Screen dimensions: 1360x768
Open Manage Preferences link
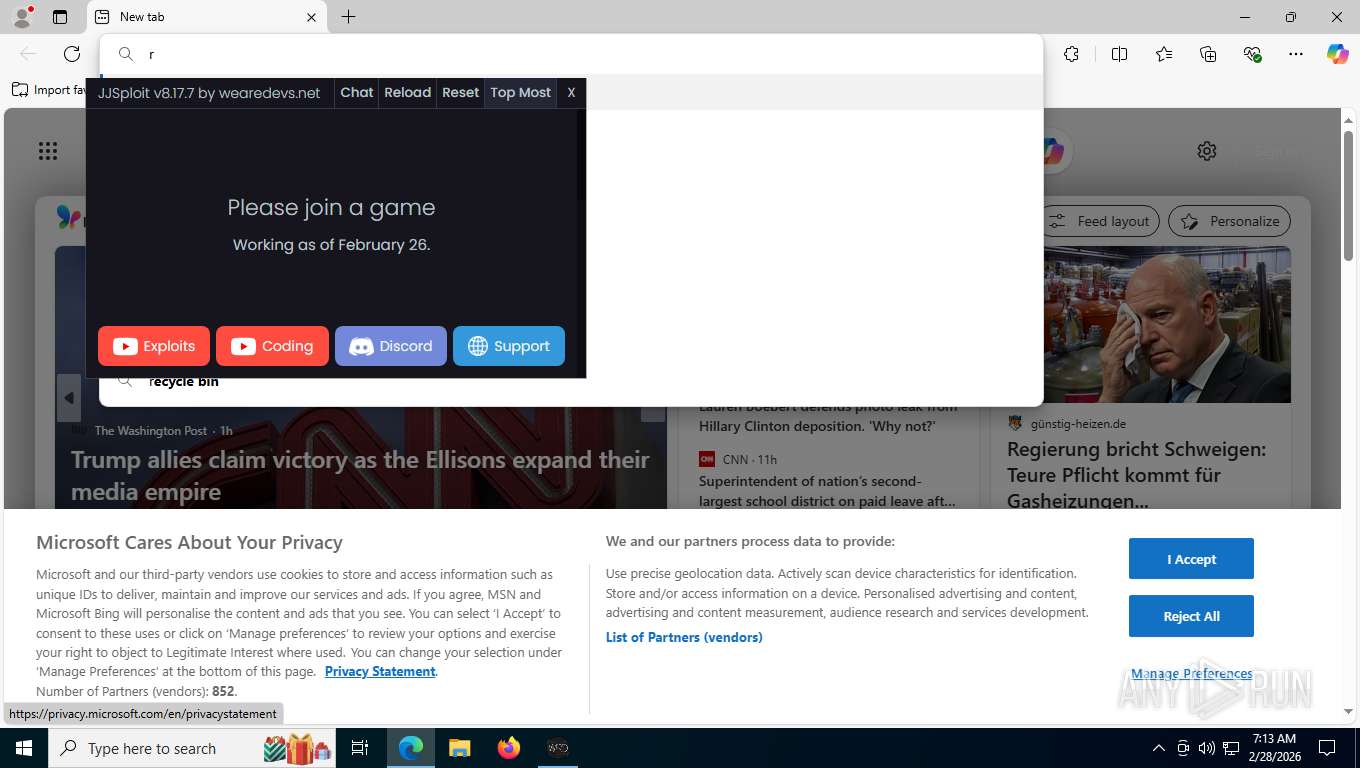coord(1191,674)
